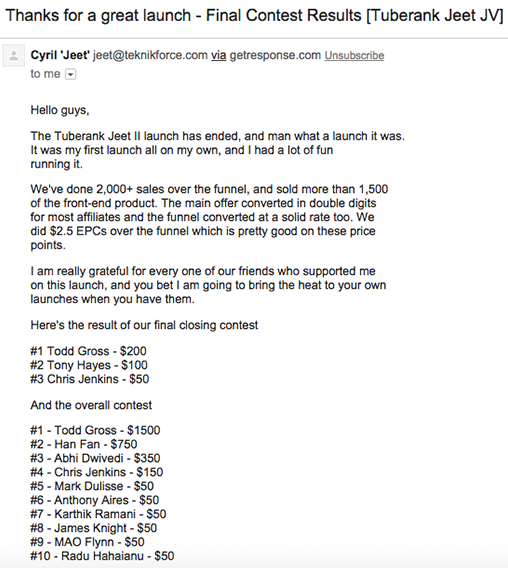508x568 pixels.
Task: Click 'And the overall contest' heading text
Action: pos(91,405)
